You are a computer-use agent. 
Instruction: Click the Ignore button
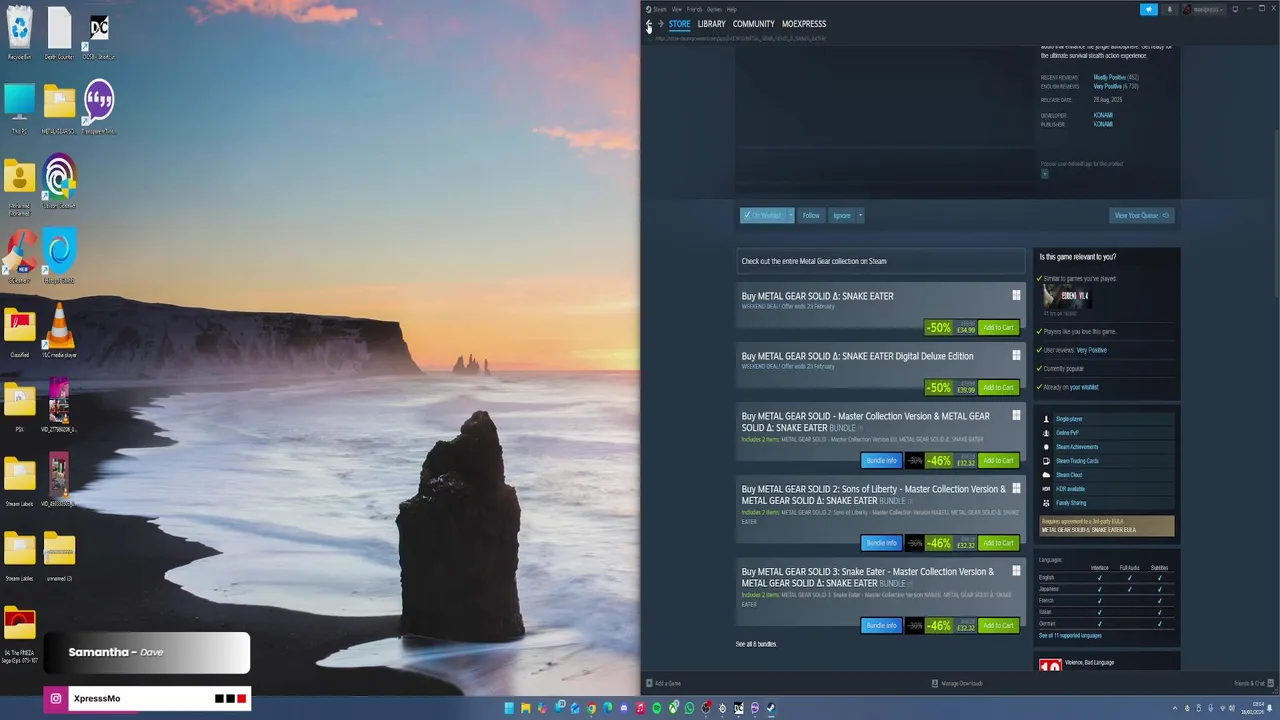pos(842,215)
